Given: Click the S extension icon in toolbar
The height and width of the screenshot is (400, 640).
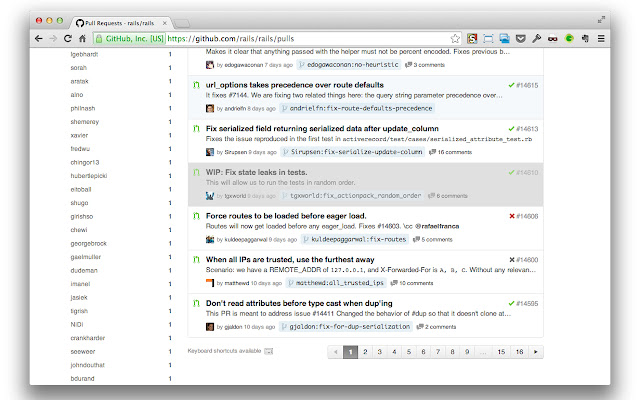Looking at the screenshot, I should point(472,38).
